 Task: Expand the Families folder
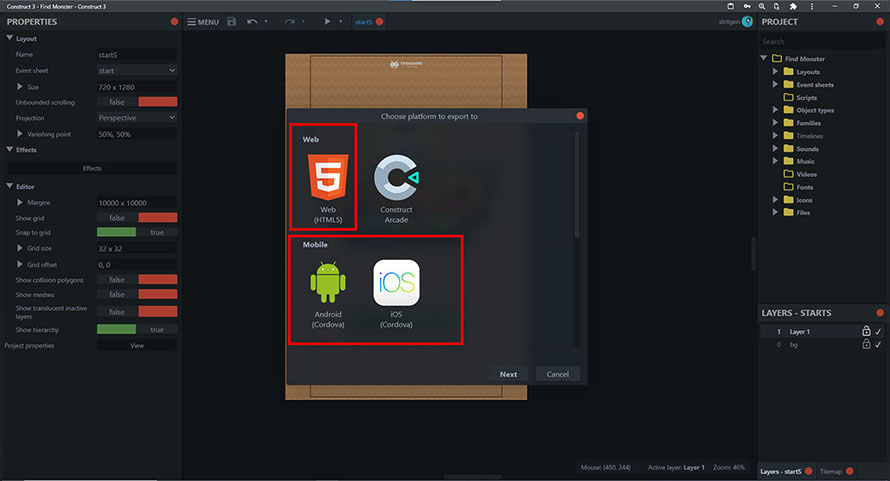(775, 123)
